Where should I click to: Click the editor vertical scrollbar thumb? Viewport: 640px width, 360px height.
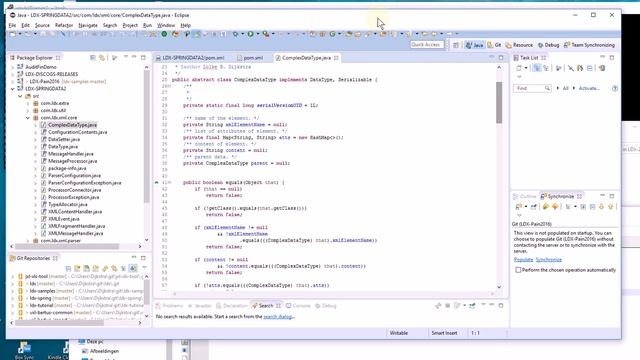coord(499,102)
